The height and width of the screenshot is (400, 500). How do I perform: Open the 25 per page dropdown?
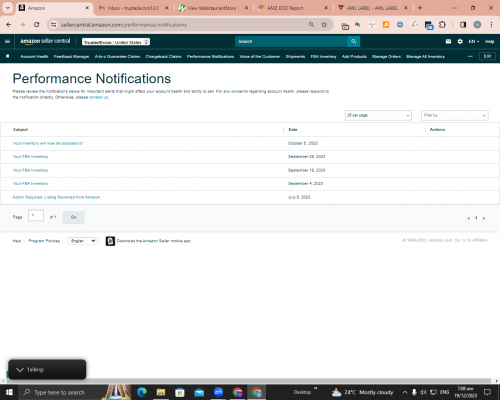(378, 115)
